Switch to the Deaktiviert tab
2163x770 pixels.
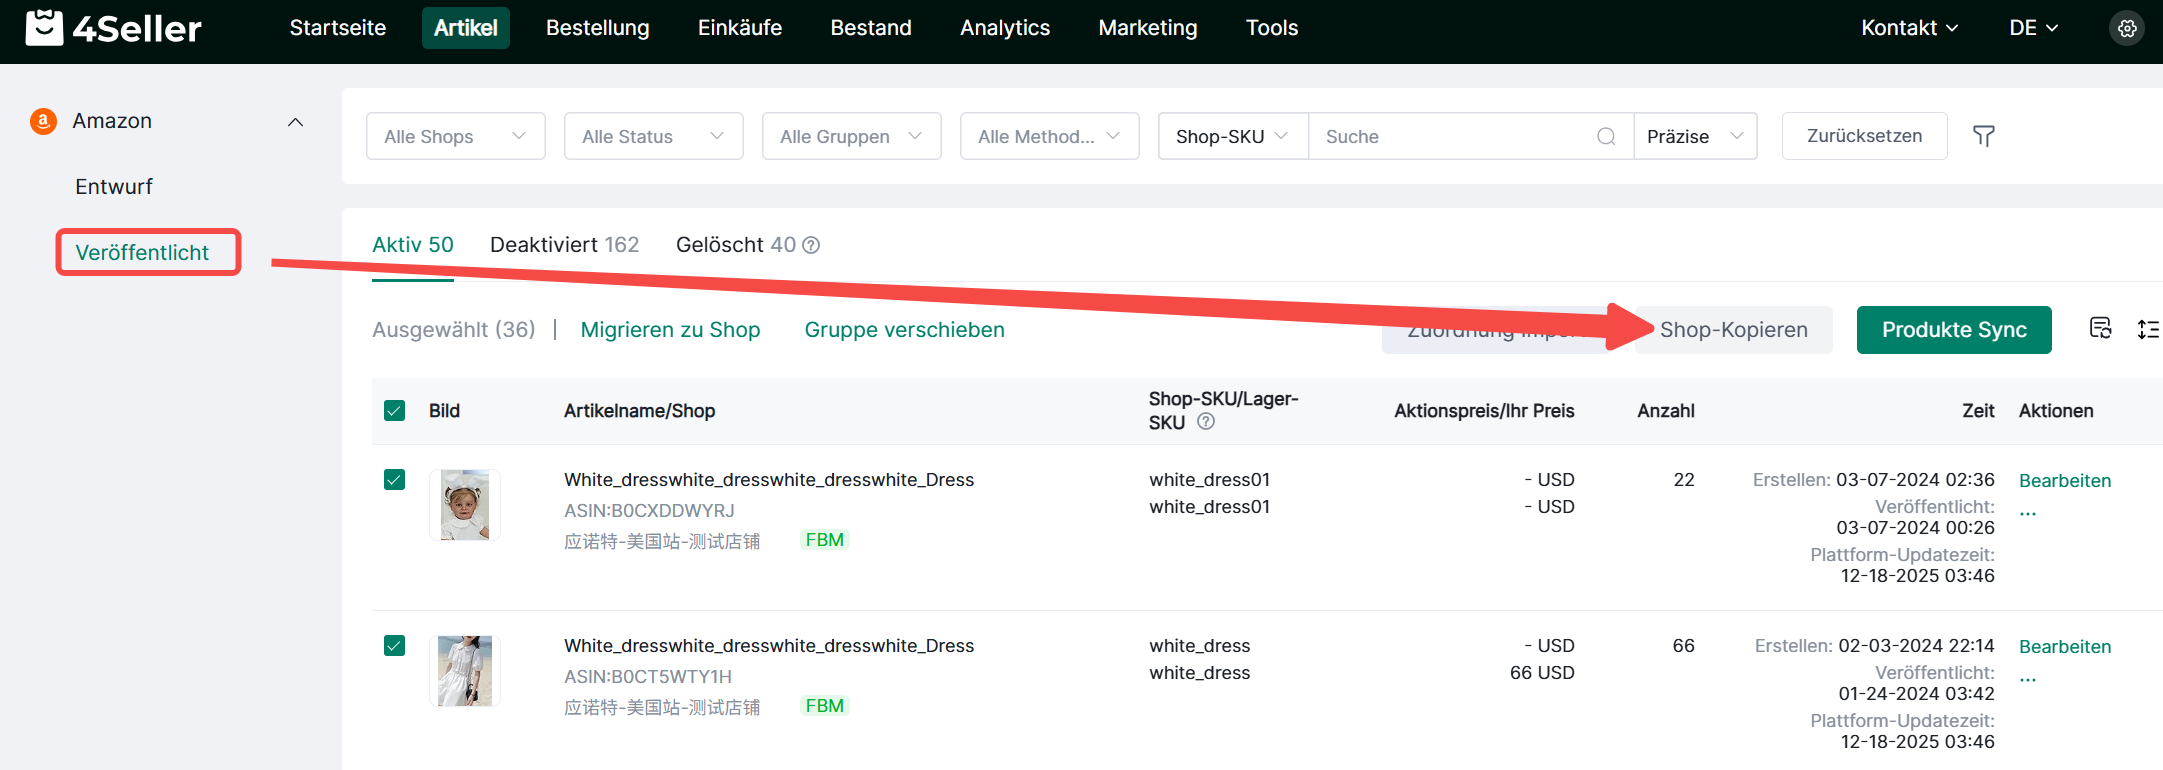pyautogui.click(x=564, y=245)
